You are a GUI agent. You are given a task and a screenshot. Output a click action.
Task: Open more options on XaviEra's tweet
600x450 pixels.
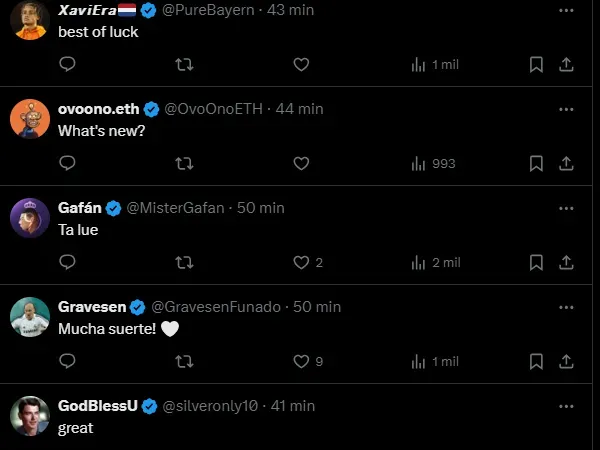point(566,10)
